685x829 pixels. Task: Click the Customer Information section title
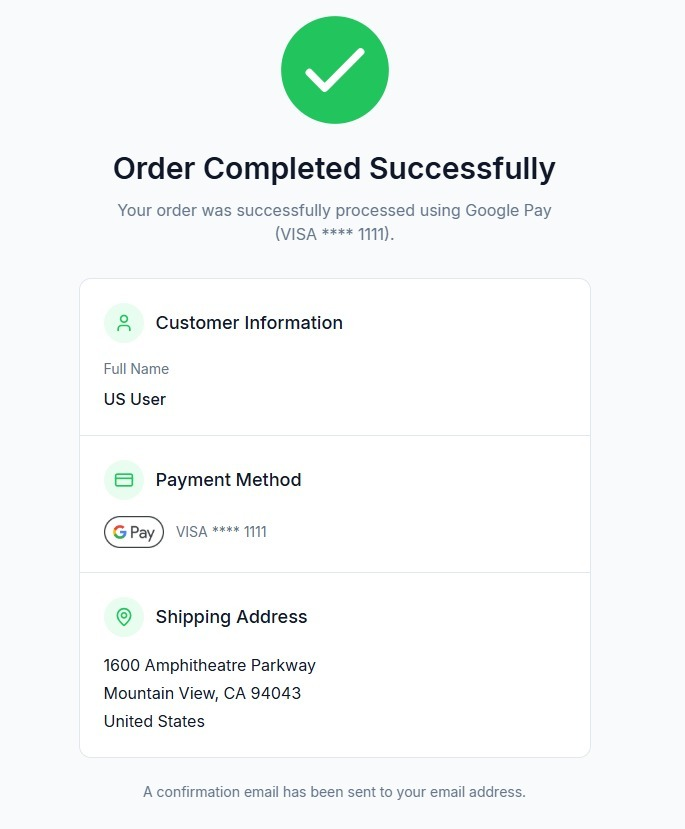click(249, 323)
